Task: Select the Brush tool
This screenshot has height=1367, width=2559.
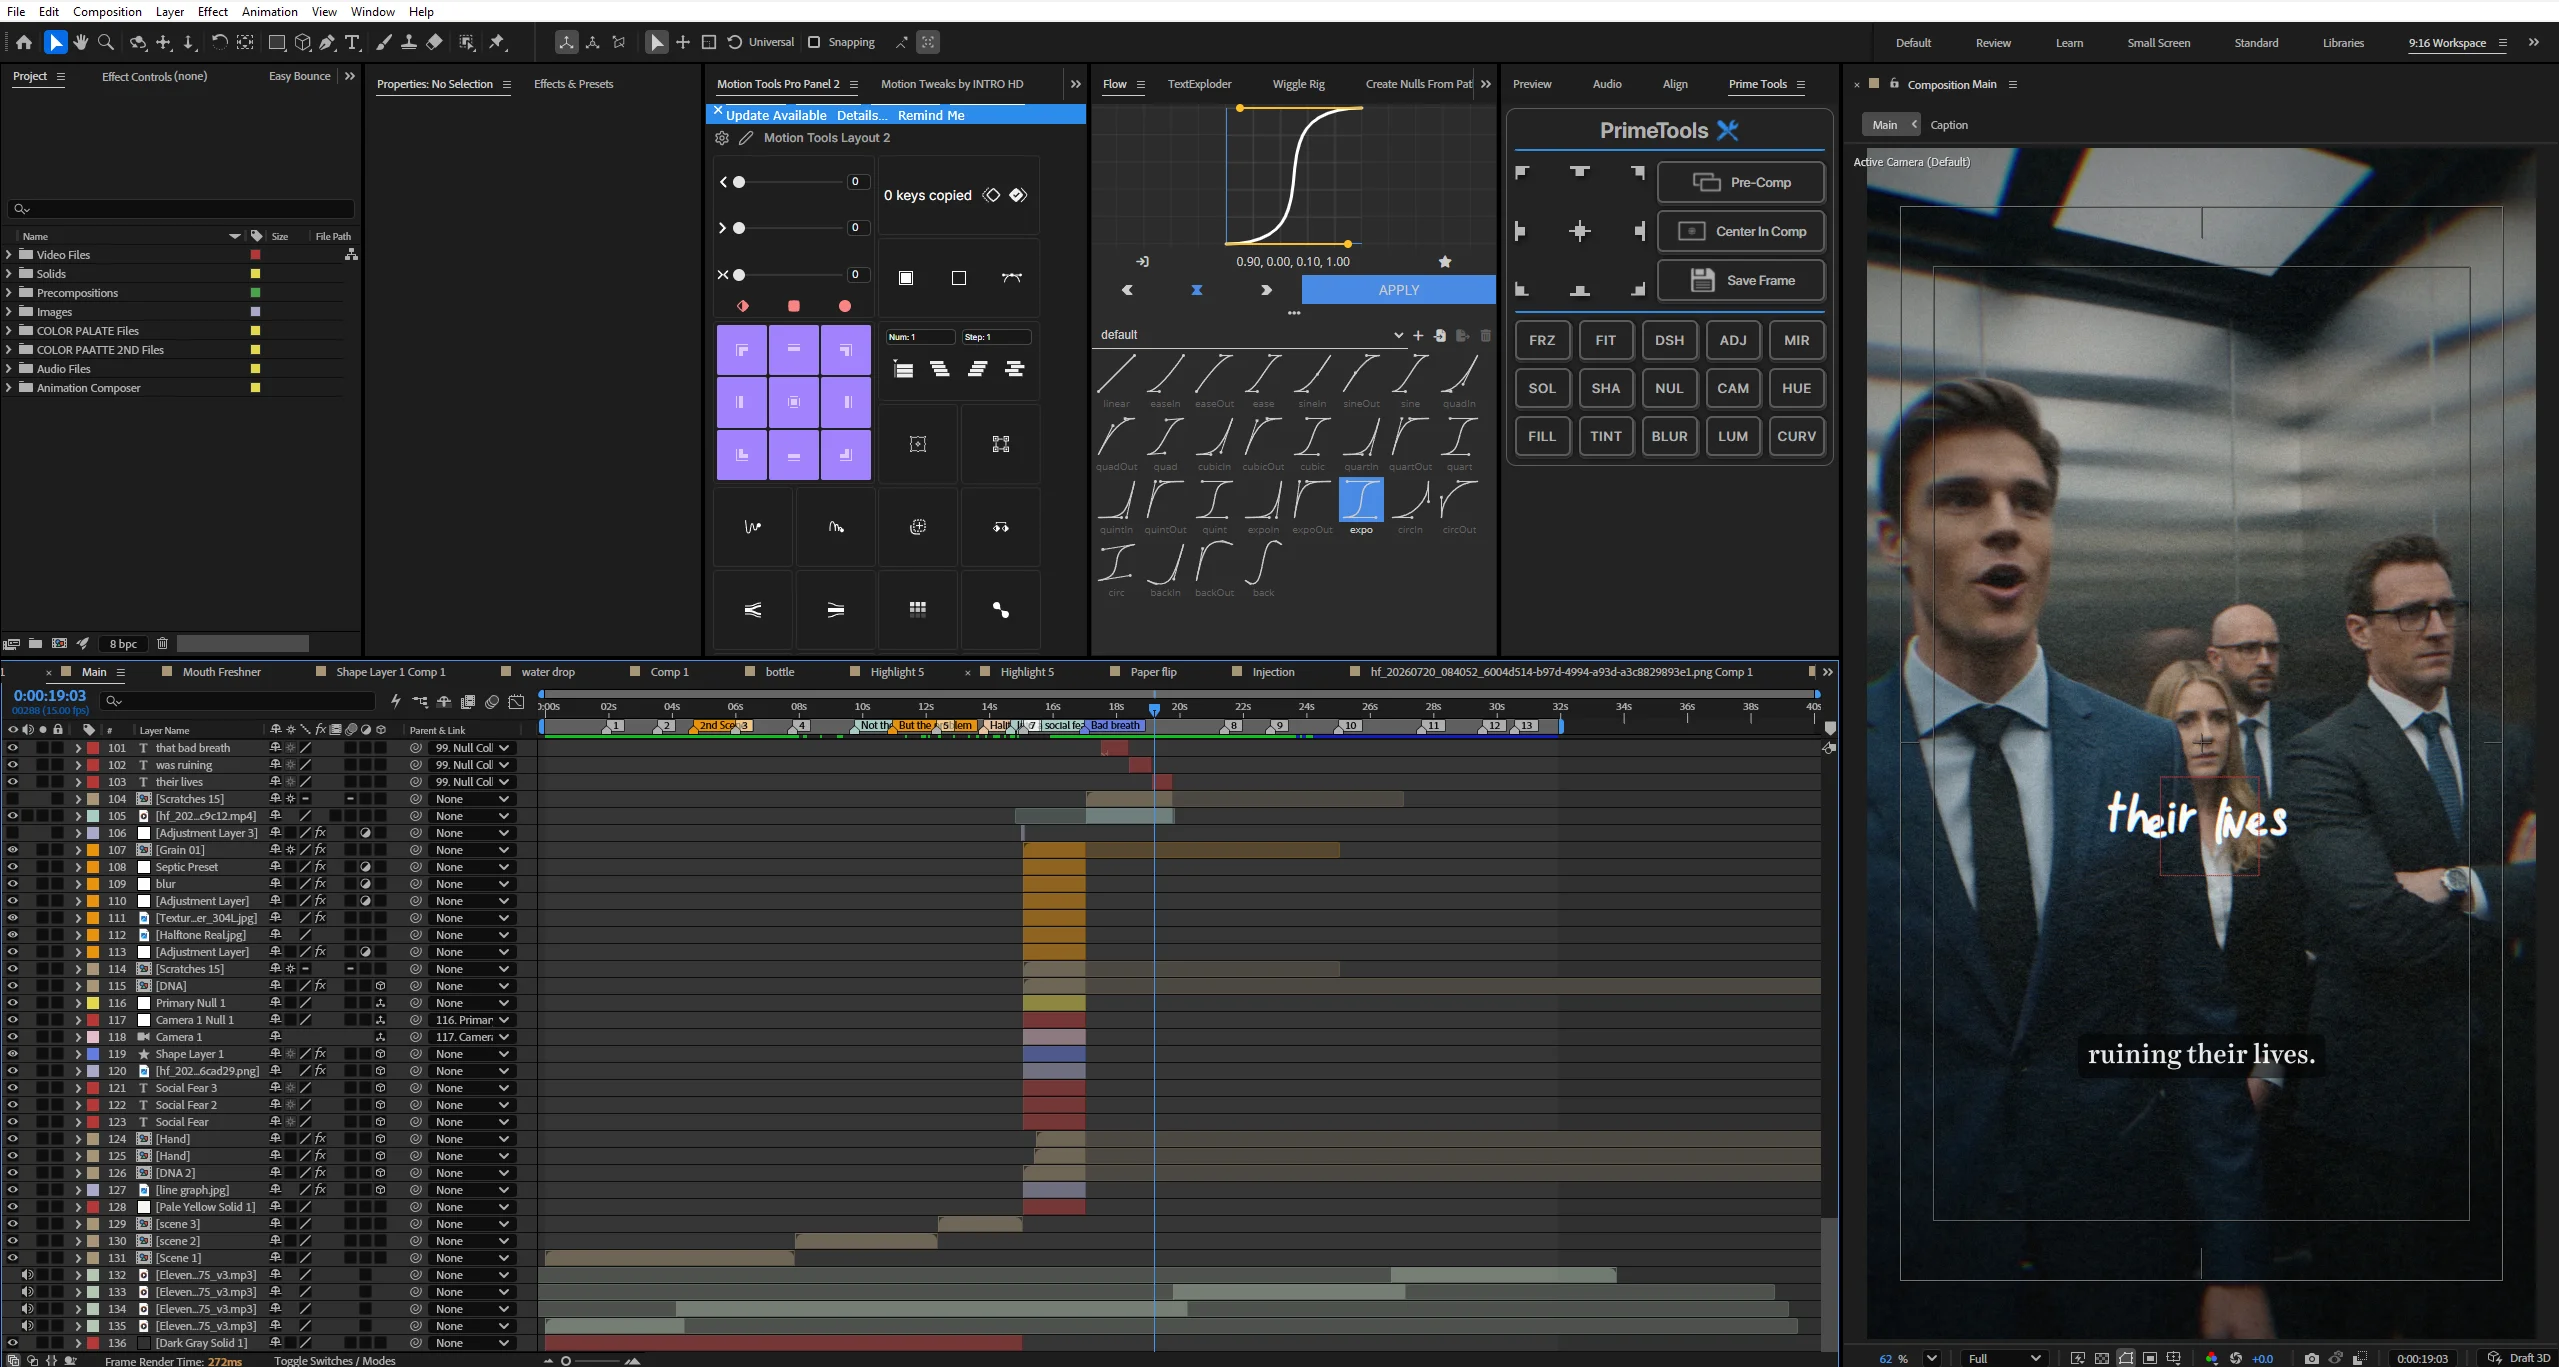Action: pos(384,42)
